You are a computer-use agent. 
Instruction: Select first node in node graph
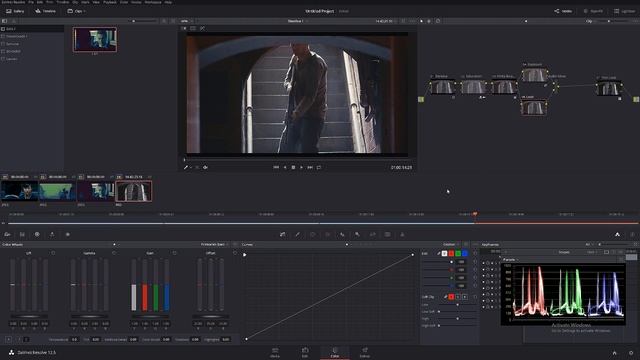click(443, 87)
